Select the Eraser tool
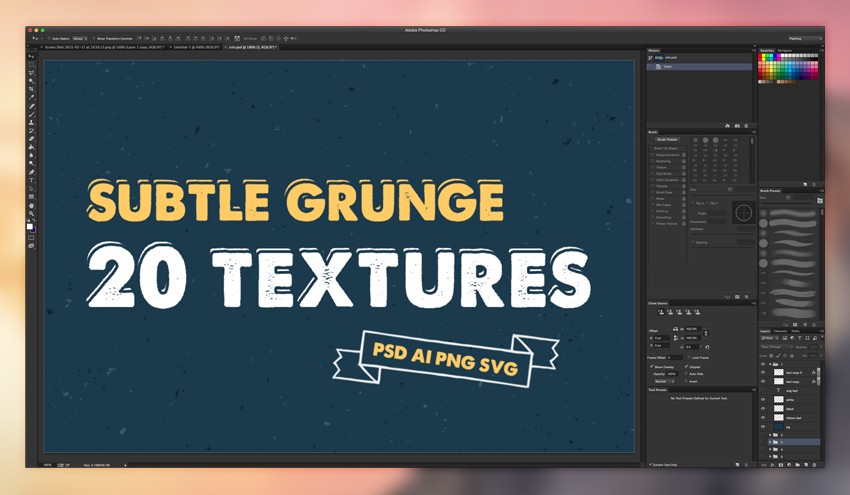Screen dimensions: 850x495 31,138
